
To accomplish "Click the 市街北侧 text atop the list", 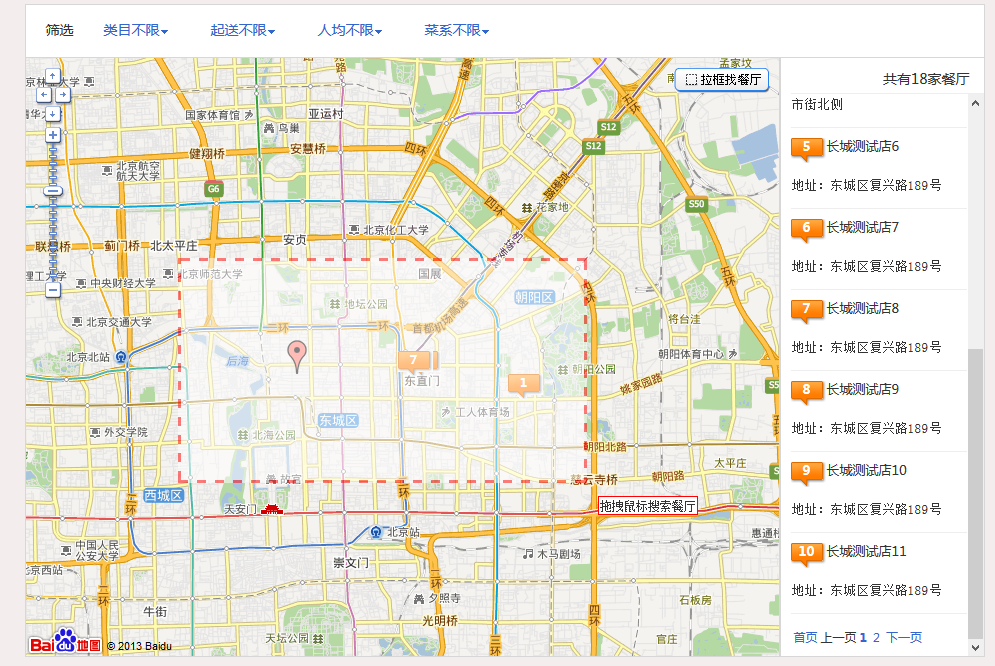I will (817, 105).
